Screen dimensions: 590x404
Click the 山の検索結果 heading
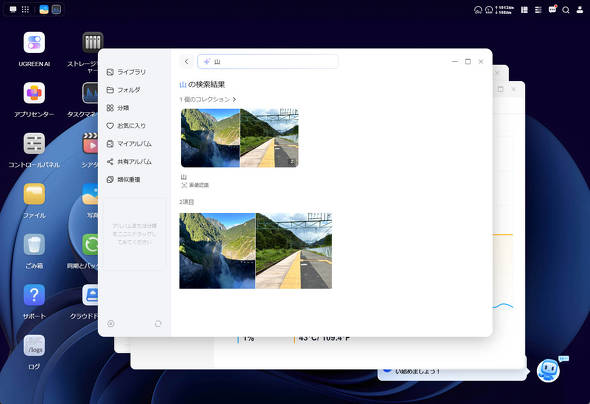pos(202,85)
